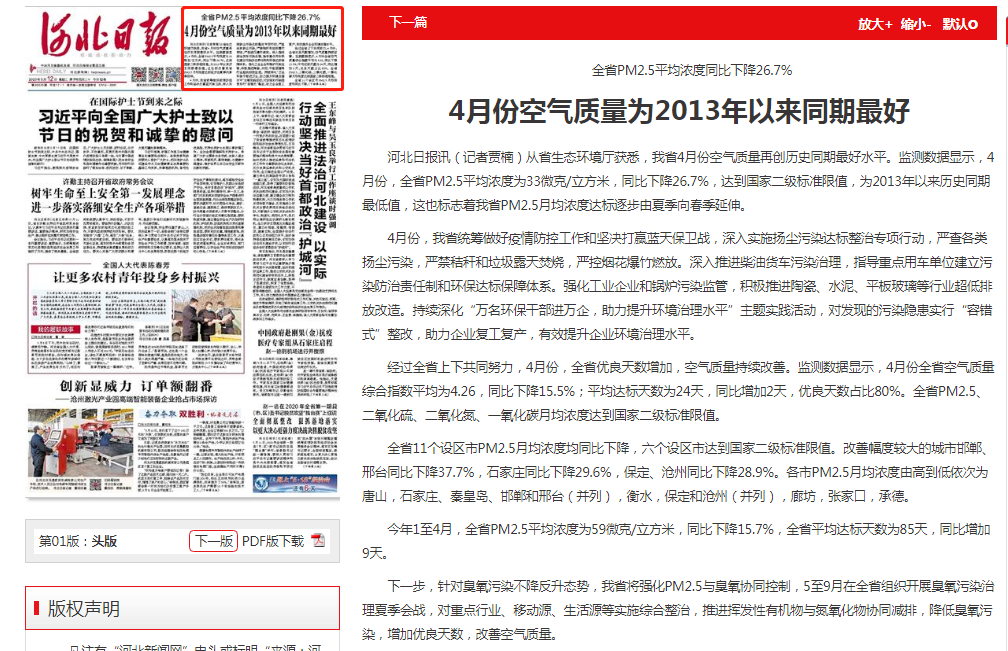This screenshot has width=1008, height=651.
Task: Click the PDF download icon
Action: [319, 541]
